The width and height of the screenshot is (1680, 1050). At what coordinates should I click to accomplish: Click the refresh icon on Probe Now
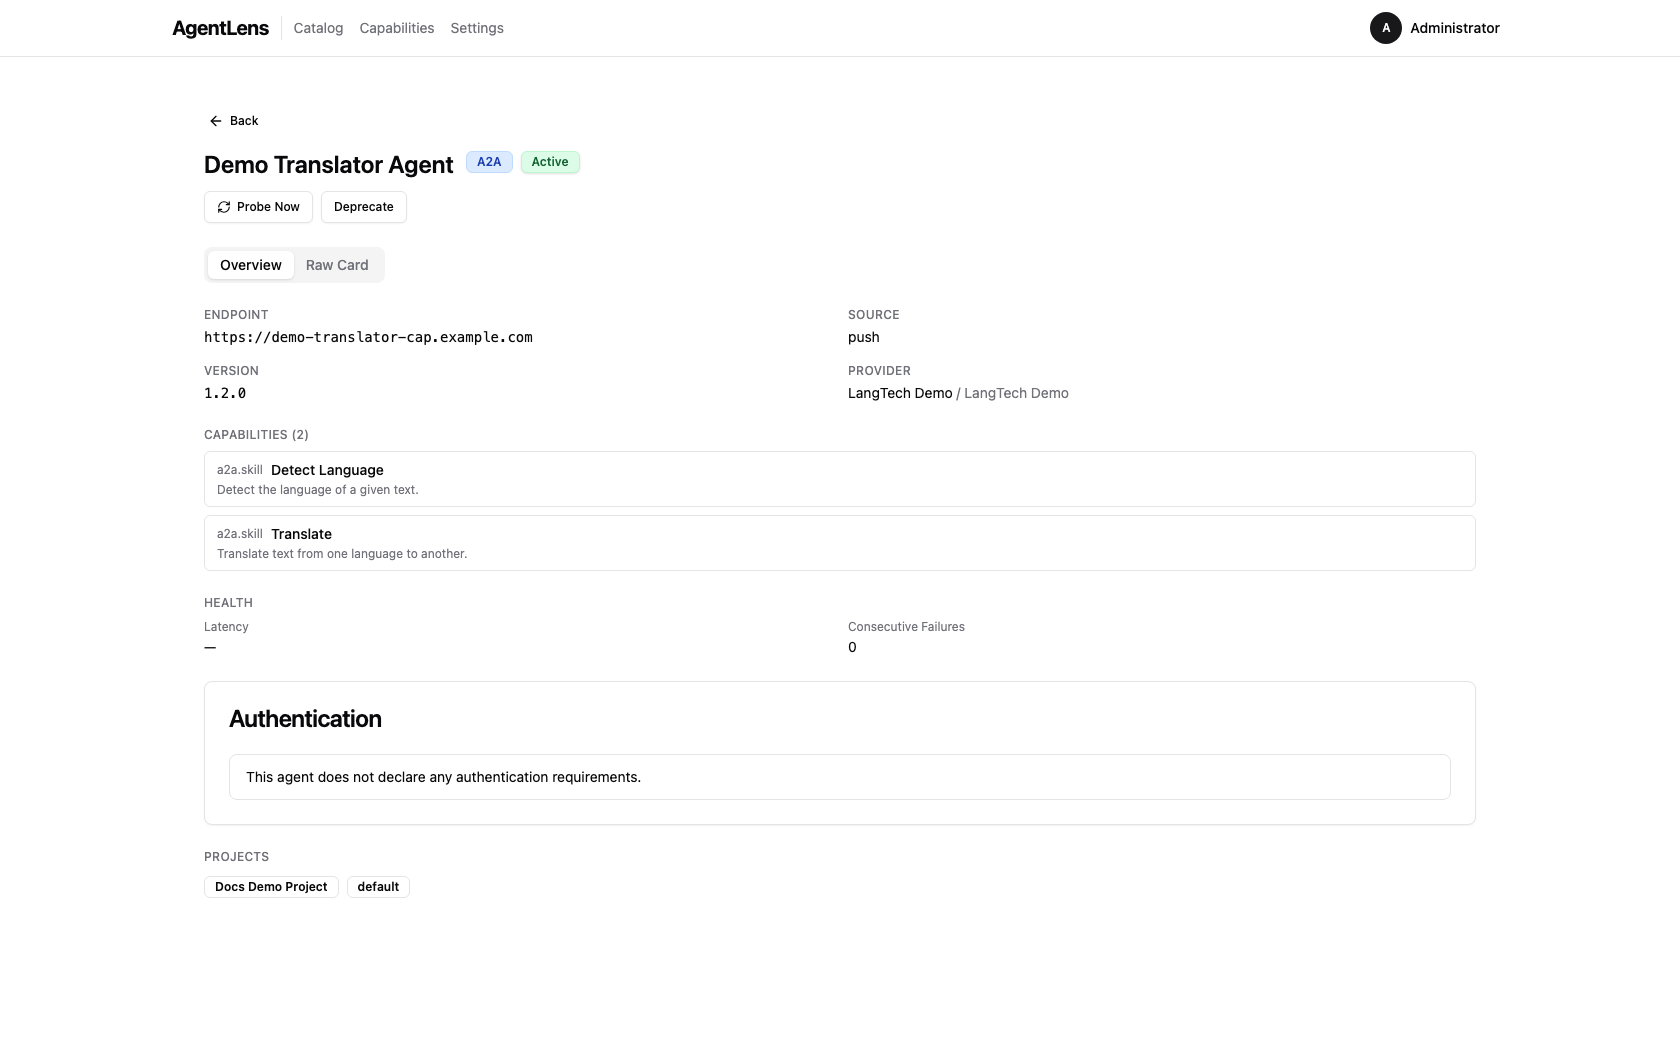point(223,207)
